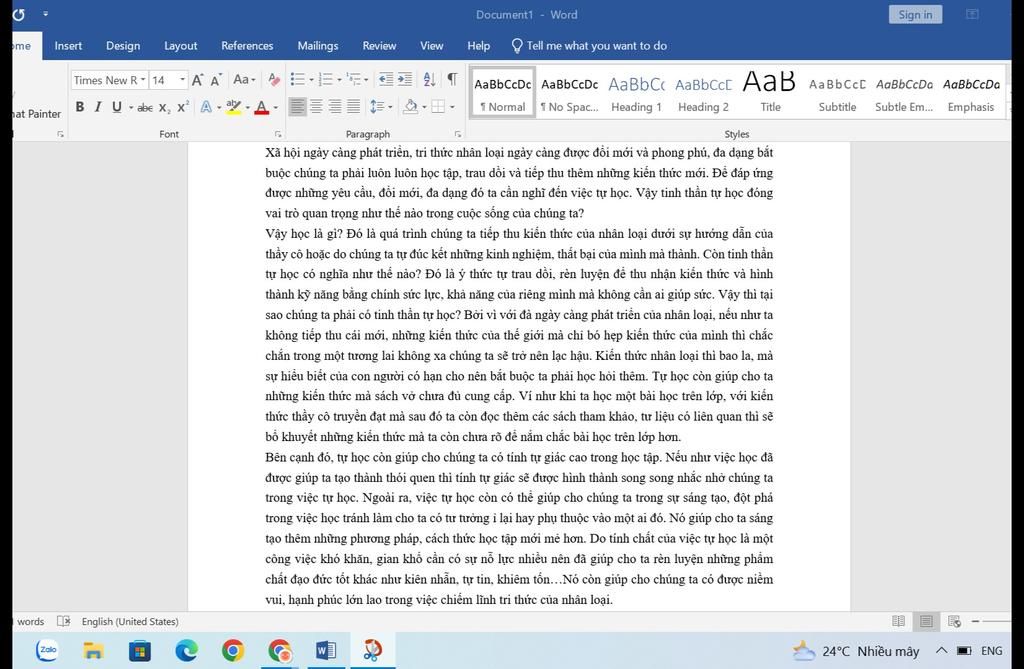The height and width of the screenshot is (669, 1024).
Task: Open the Insert tab
Action: point(68,46)
